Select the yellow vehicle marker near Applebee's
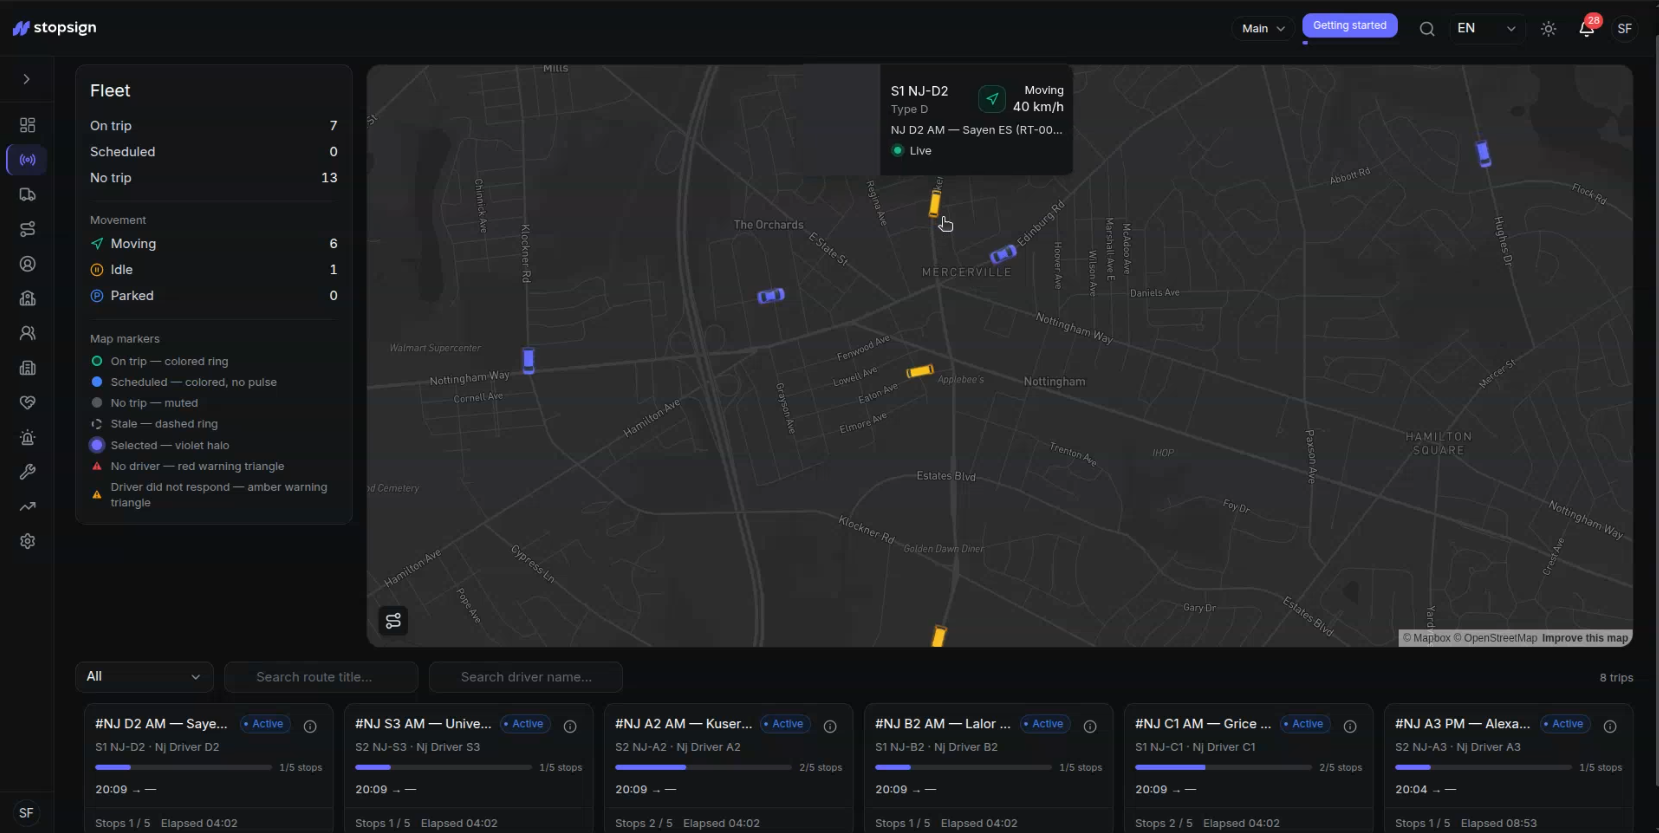Viewport: 1659px width, 833px height. [x=920, y=371]
